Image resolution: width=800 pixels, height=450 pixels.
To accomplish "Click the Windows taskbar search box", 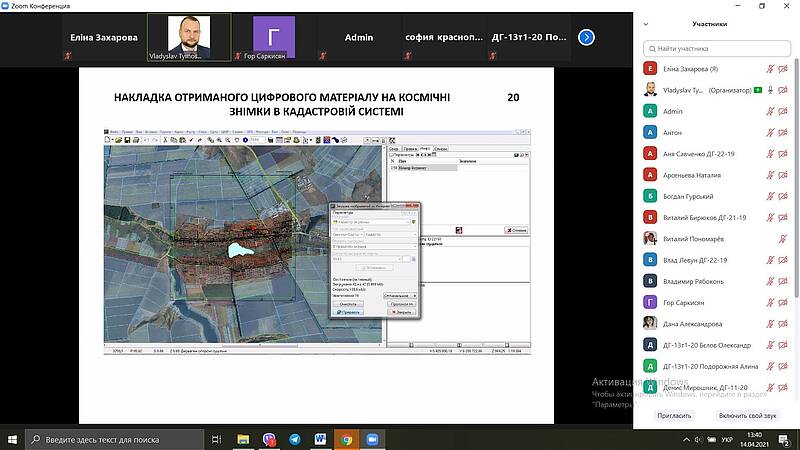I will click(x=114, y=439).
